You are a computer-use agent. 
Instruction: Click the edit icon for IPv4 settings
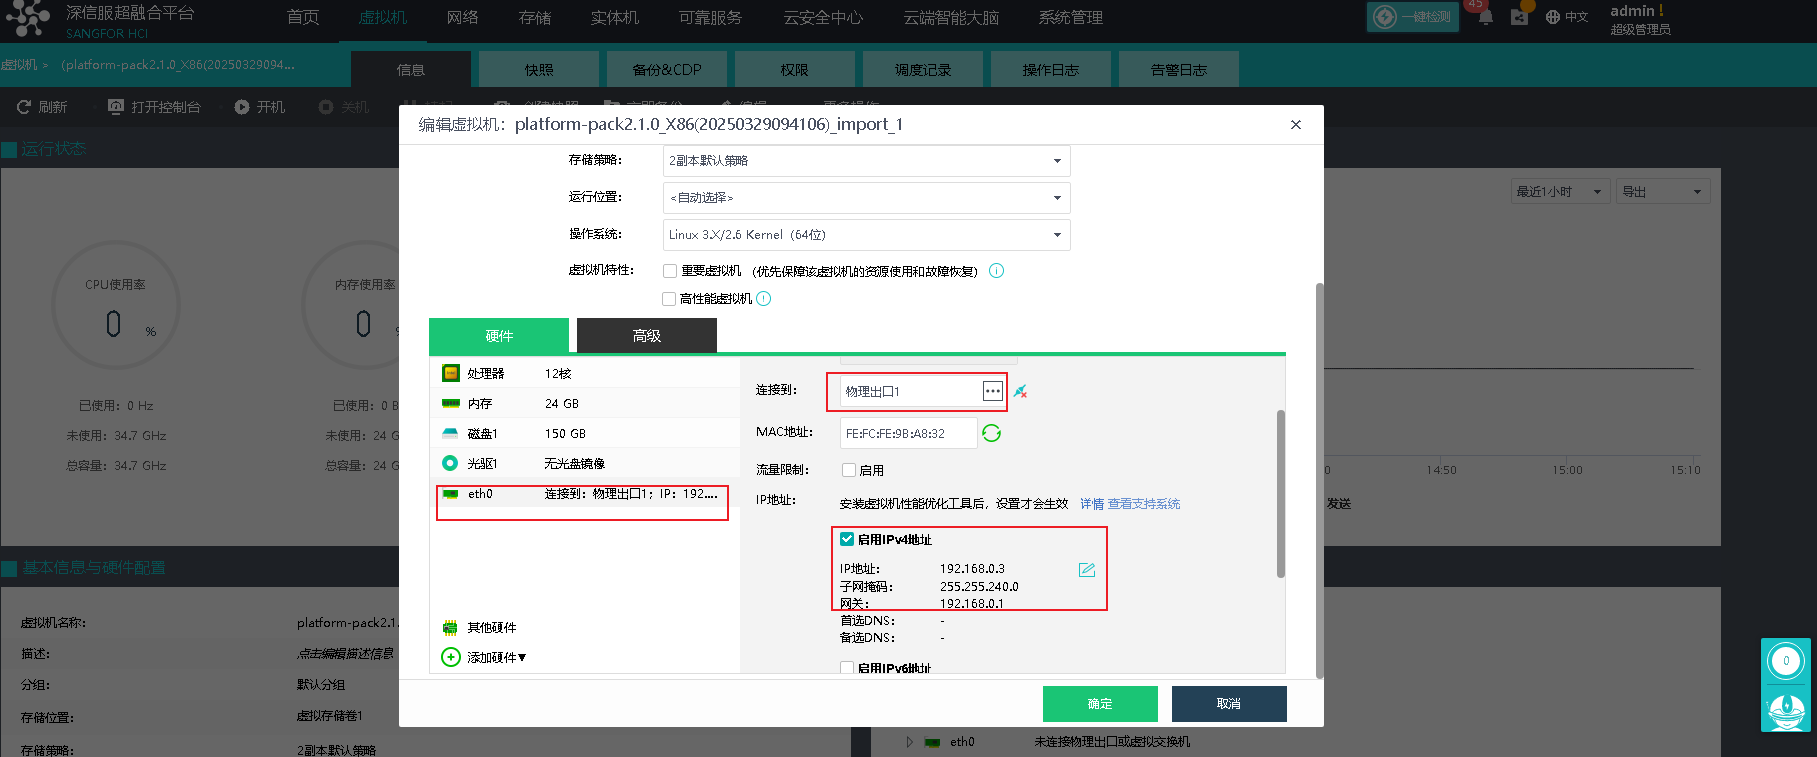[1087, 570]
